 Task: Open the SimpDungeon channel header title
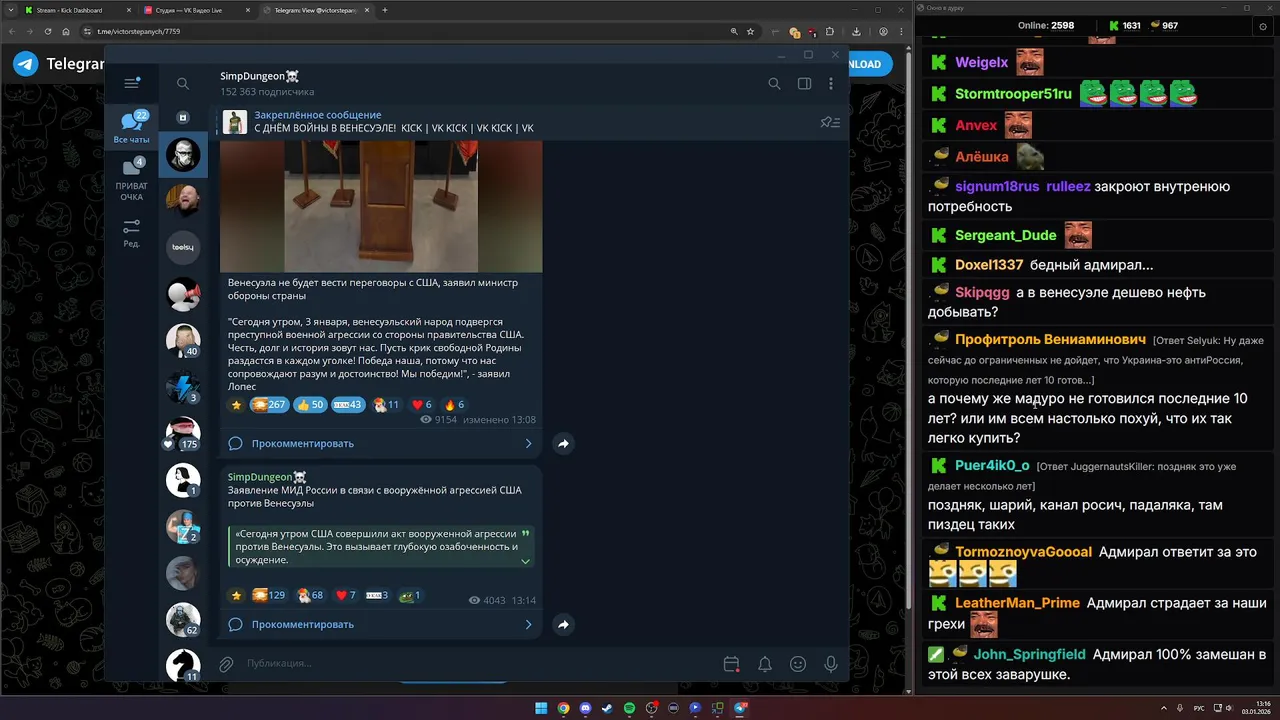[260, 76]
